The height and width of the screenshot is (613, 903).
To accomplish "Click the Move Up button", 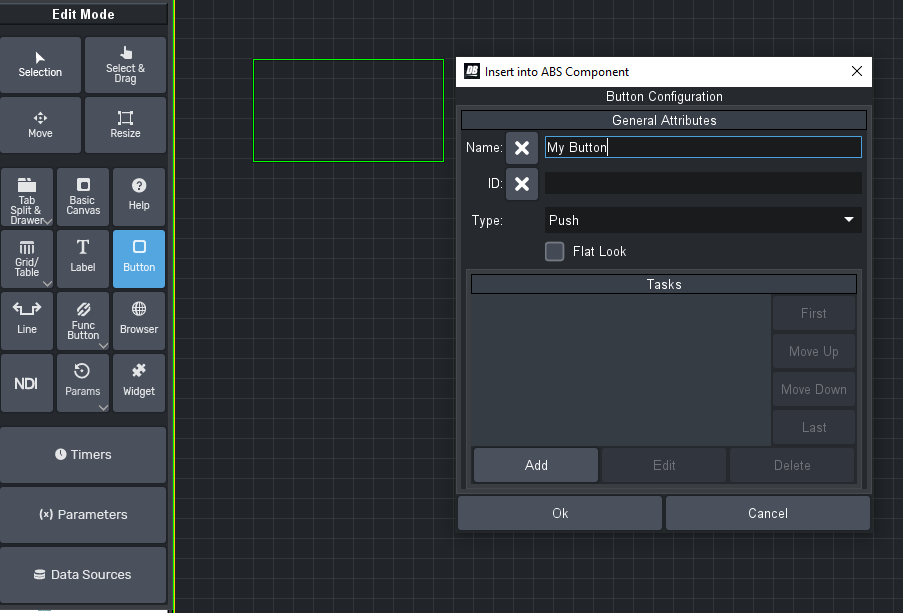I will pyautogui.click(x=814, y=351).
